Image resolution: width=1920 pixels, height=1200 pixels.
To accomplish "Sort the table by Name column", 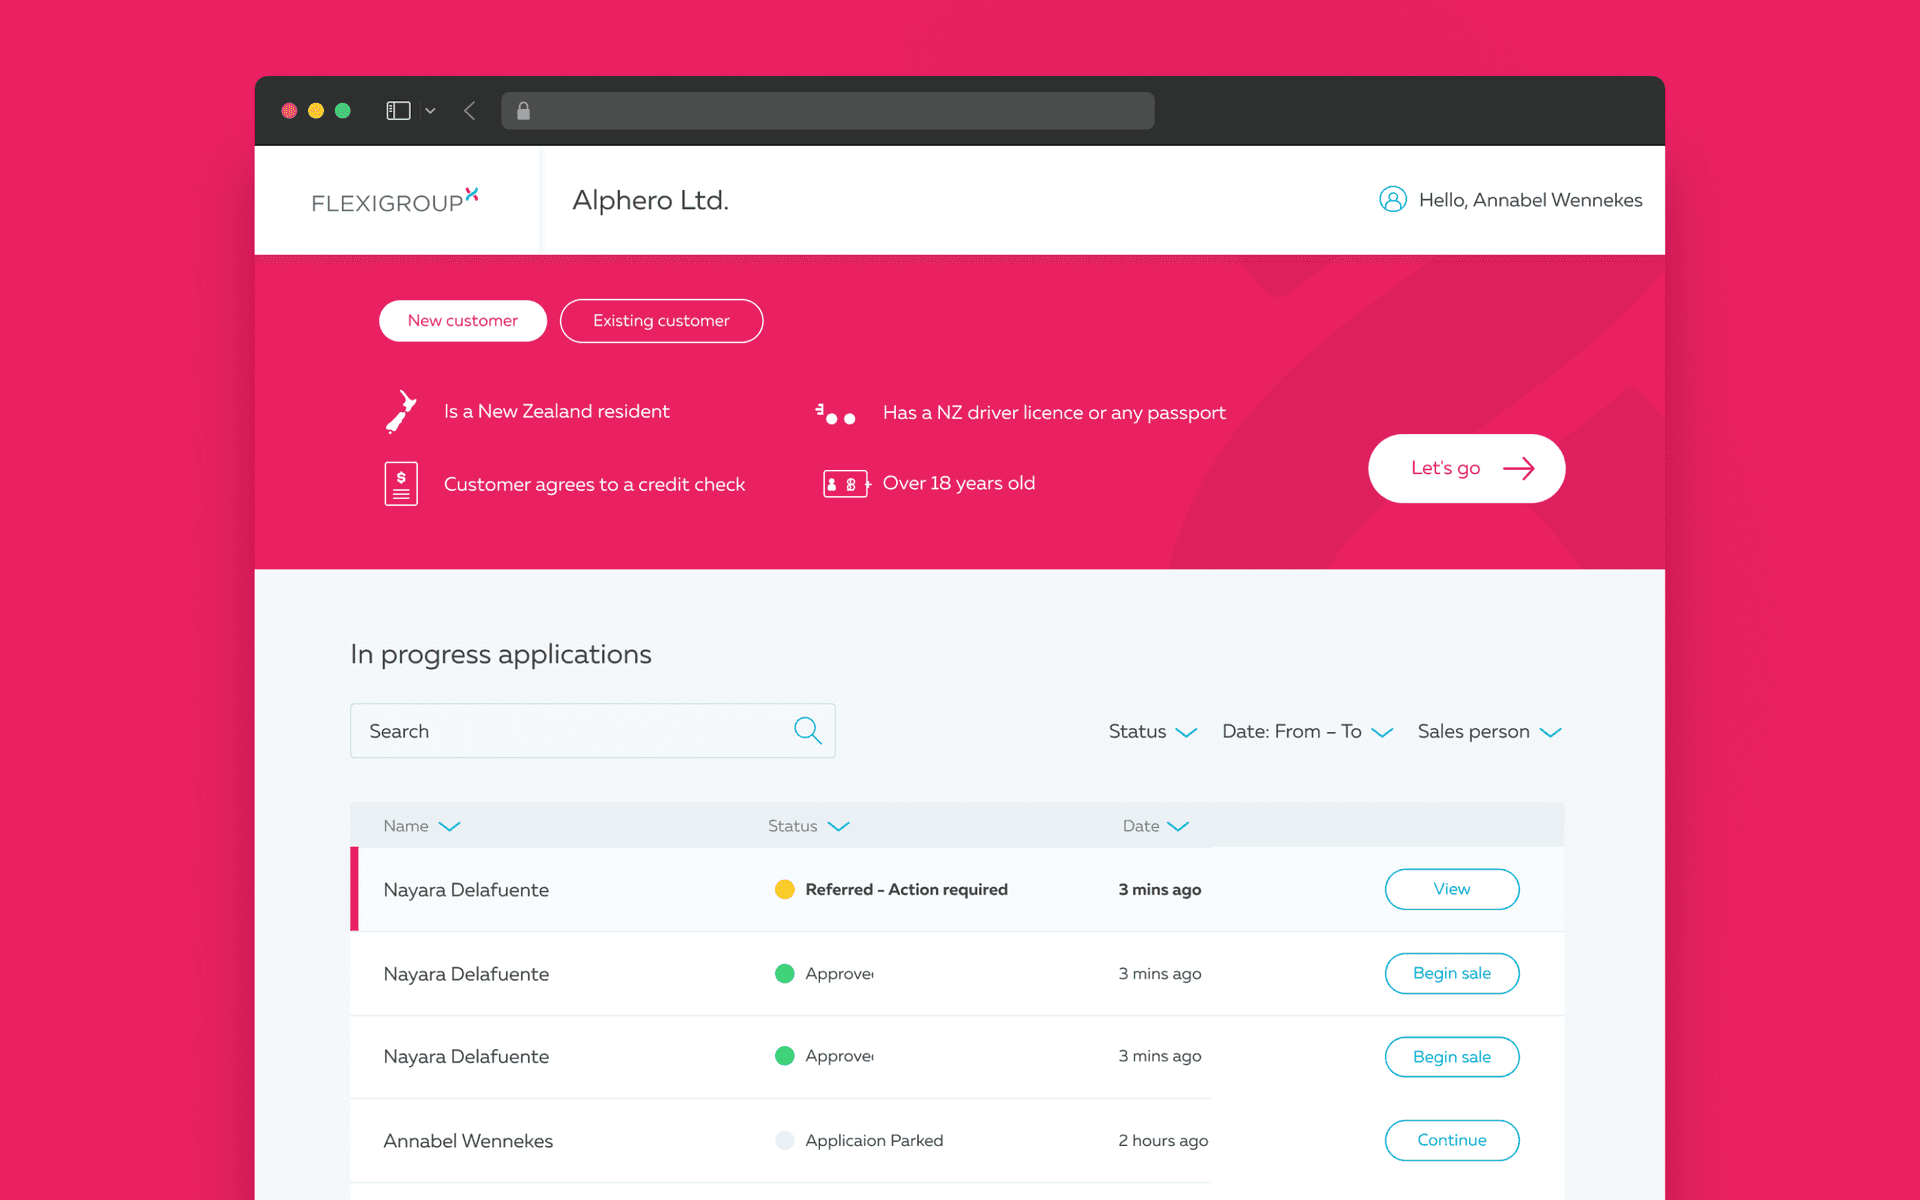I will 421,826.
